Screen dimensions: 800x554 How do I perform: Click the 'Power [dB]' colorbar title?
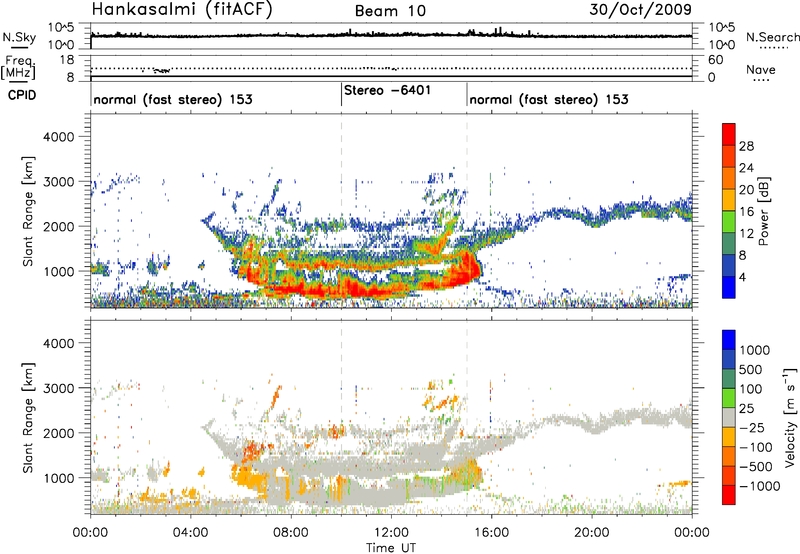tap(763, 211)
